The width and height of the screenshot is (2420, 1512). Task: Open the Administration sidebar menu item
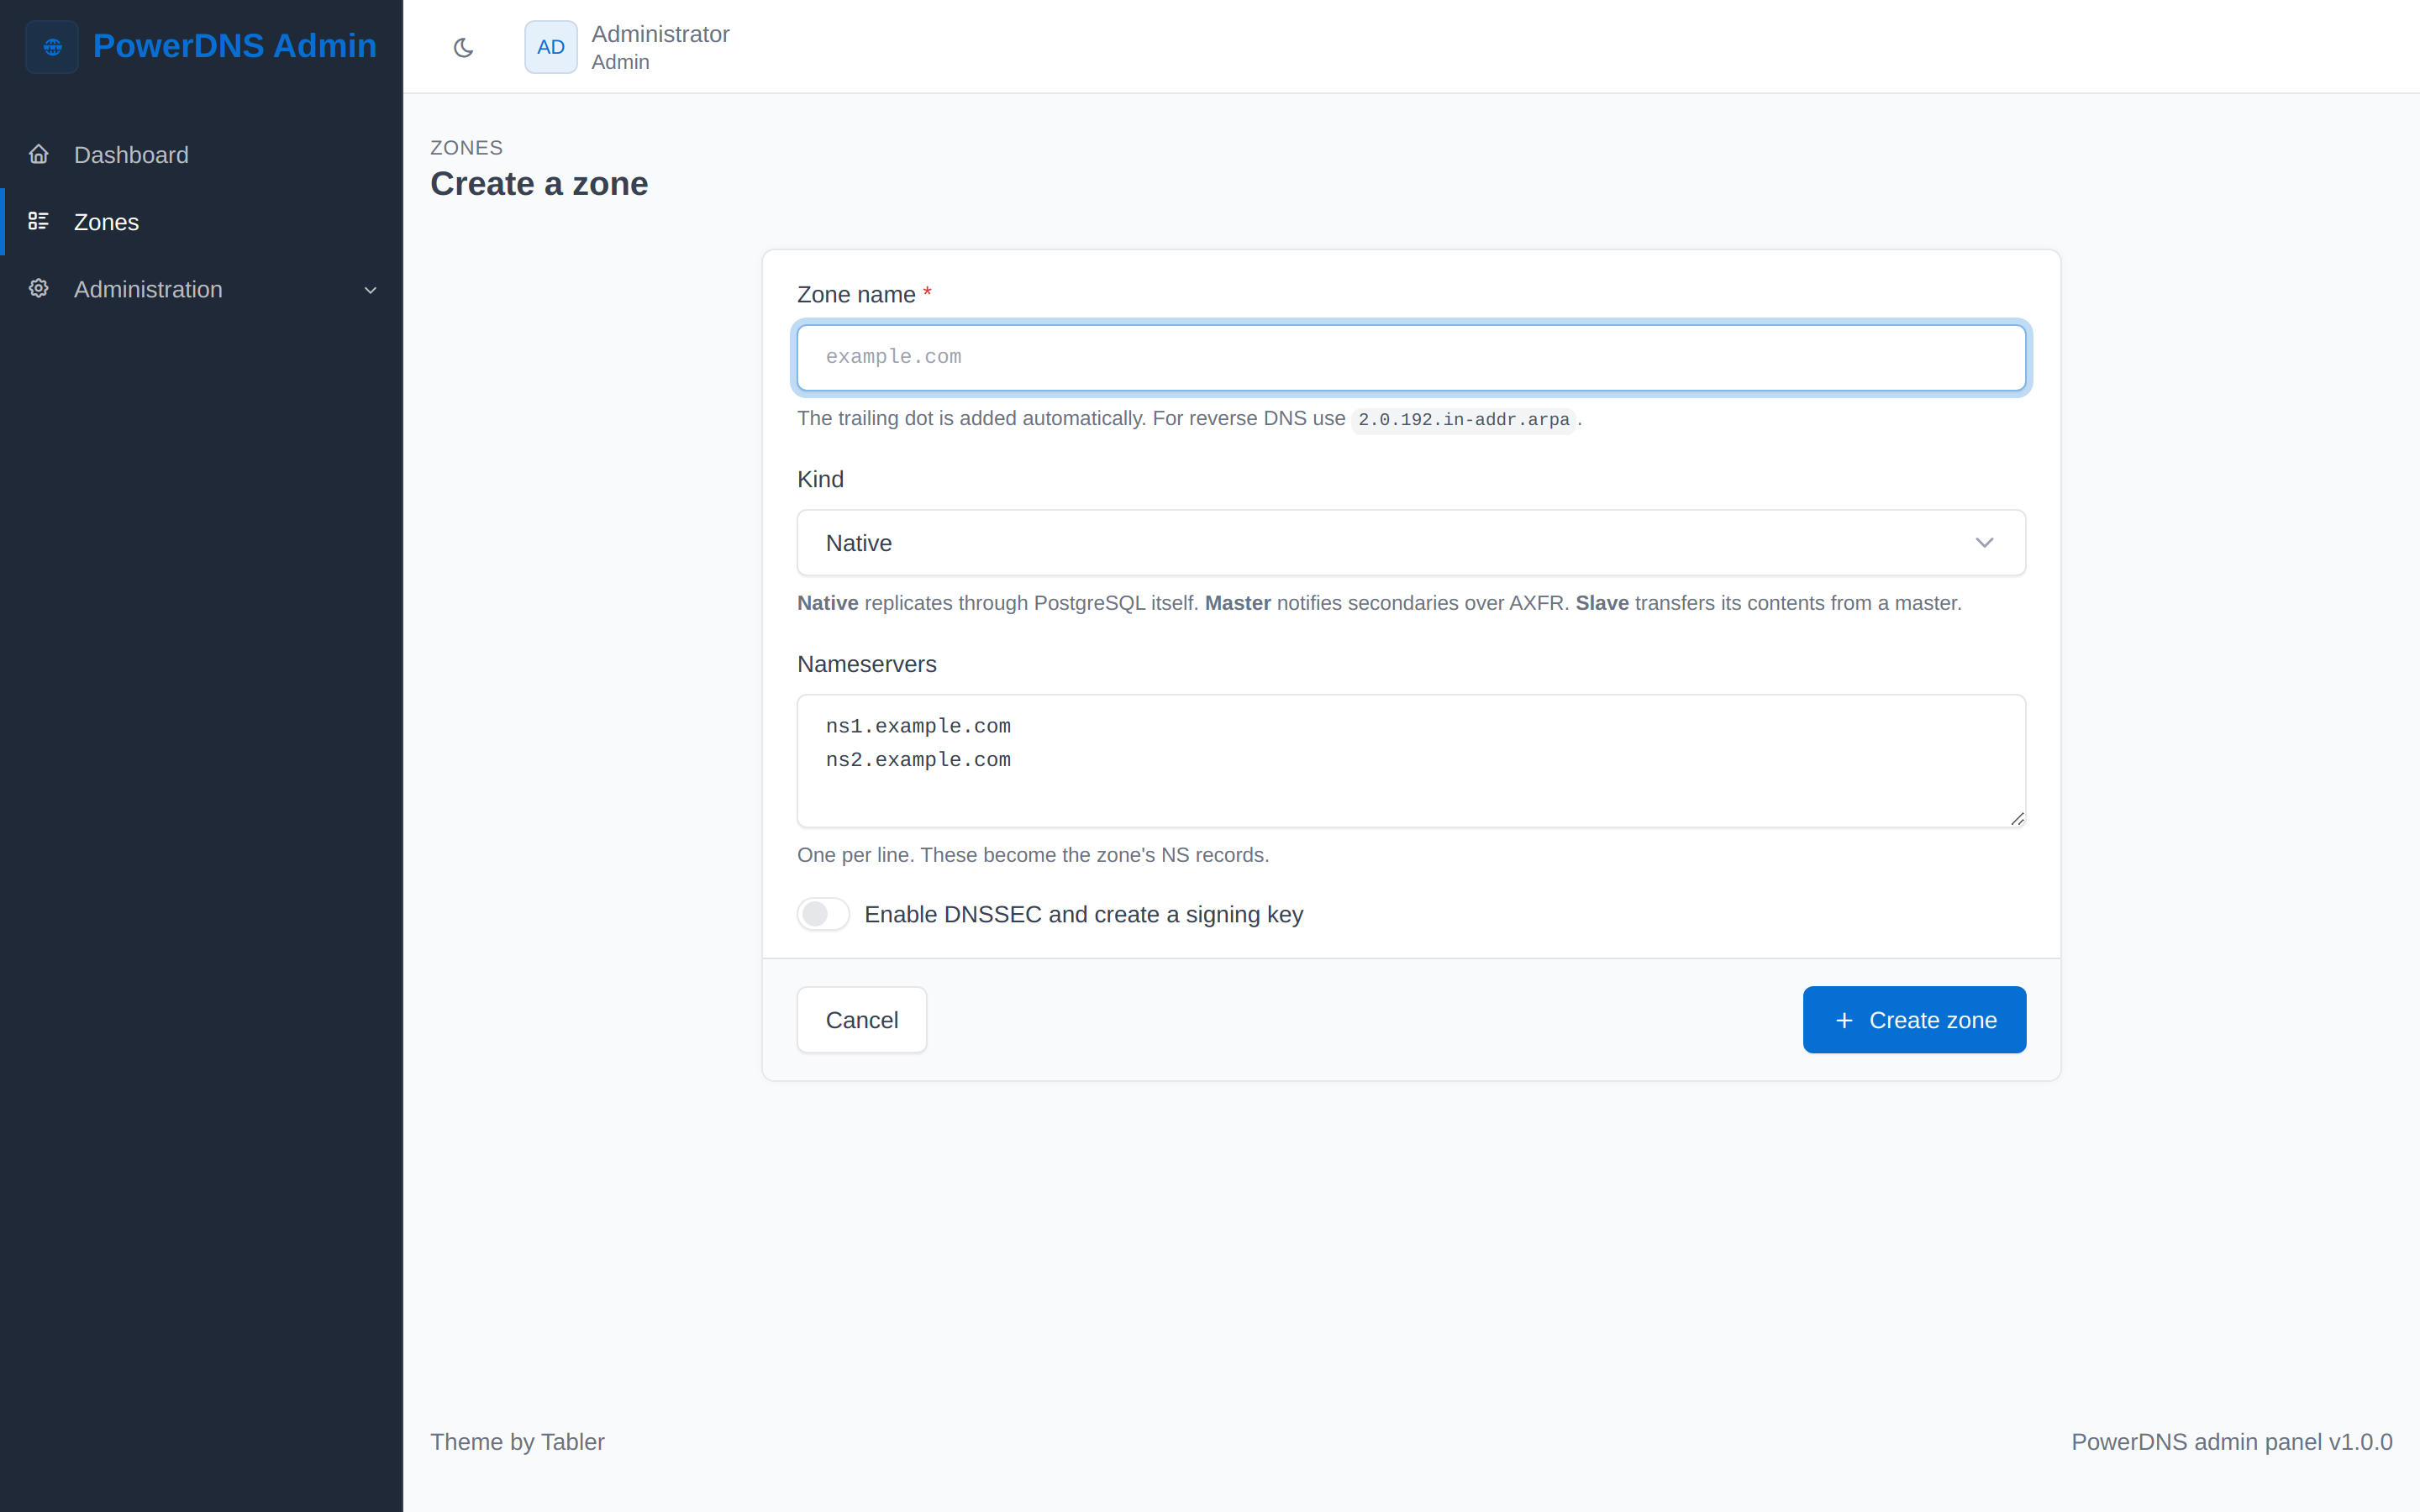[202, 289]
